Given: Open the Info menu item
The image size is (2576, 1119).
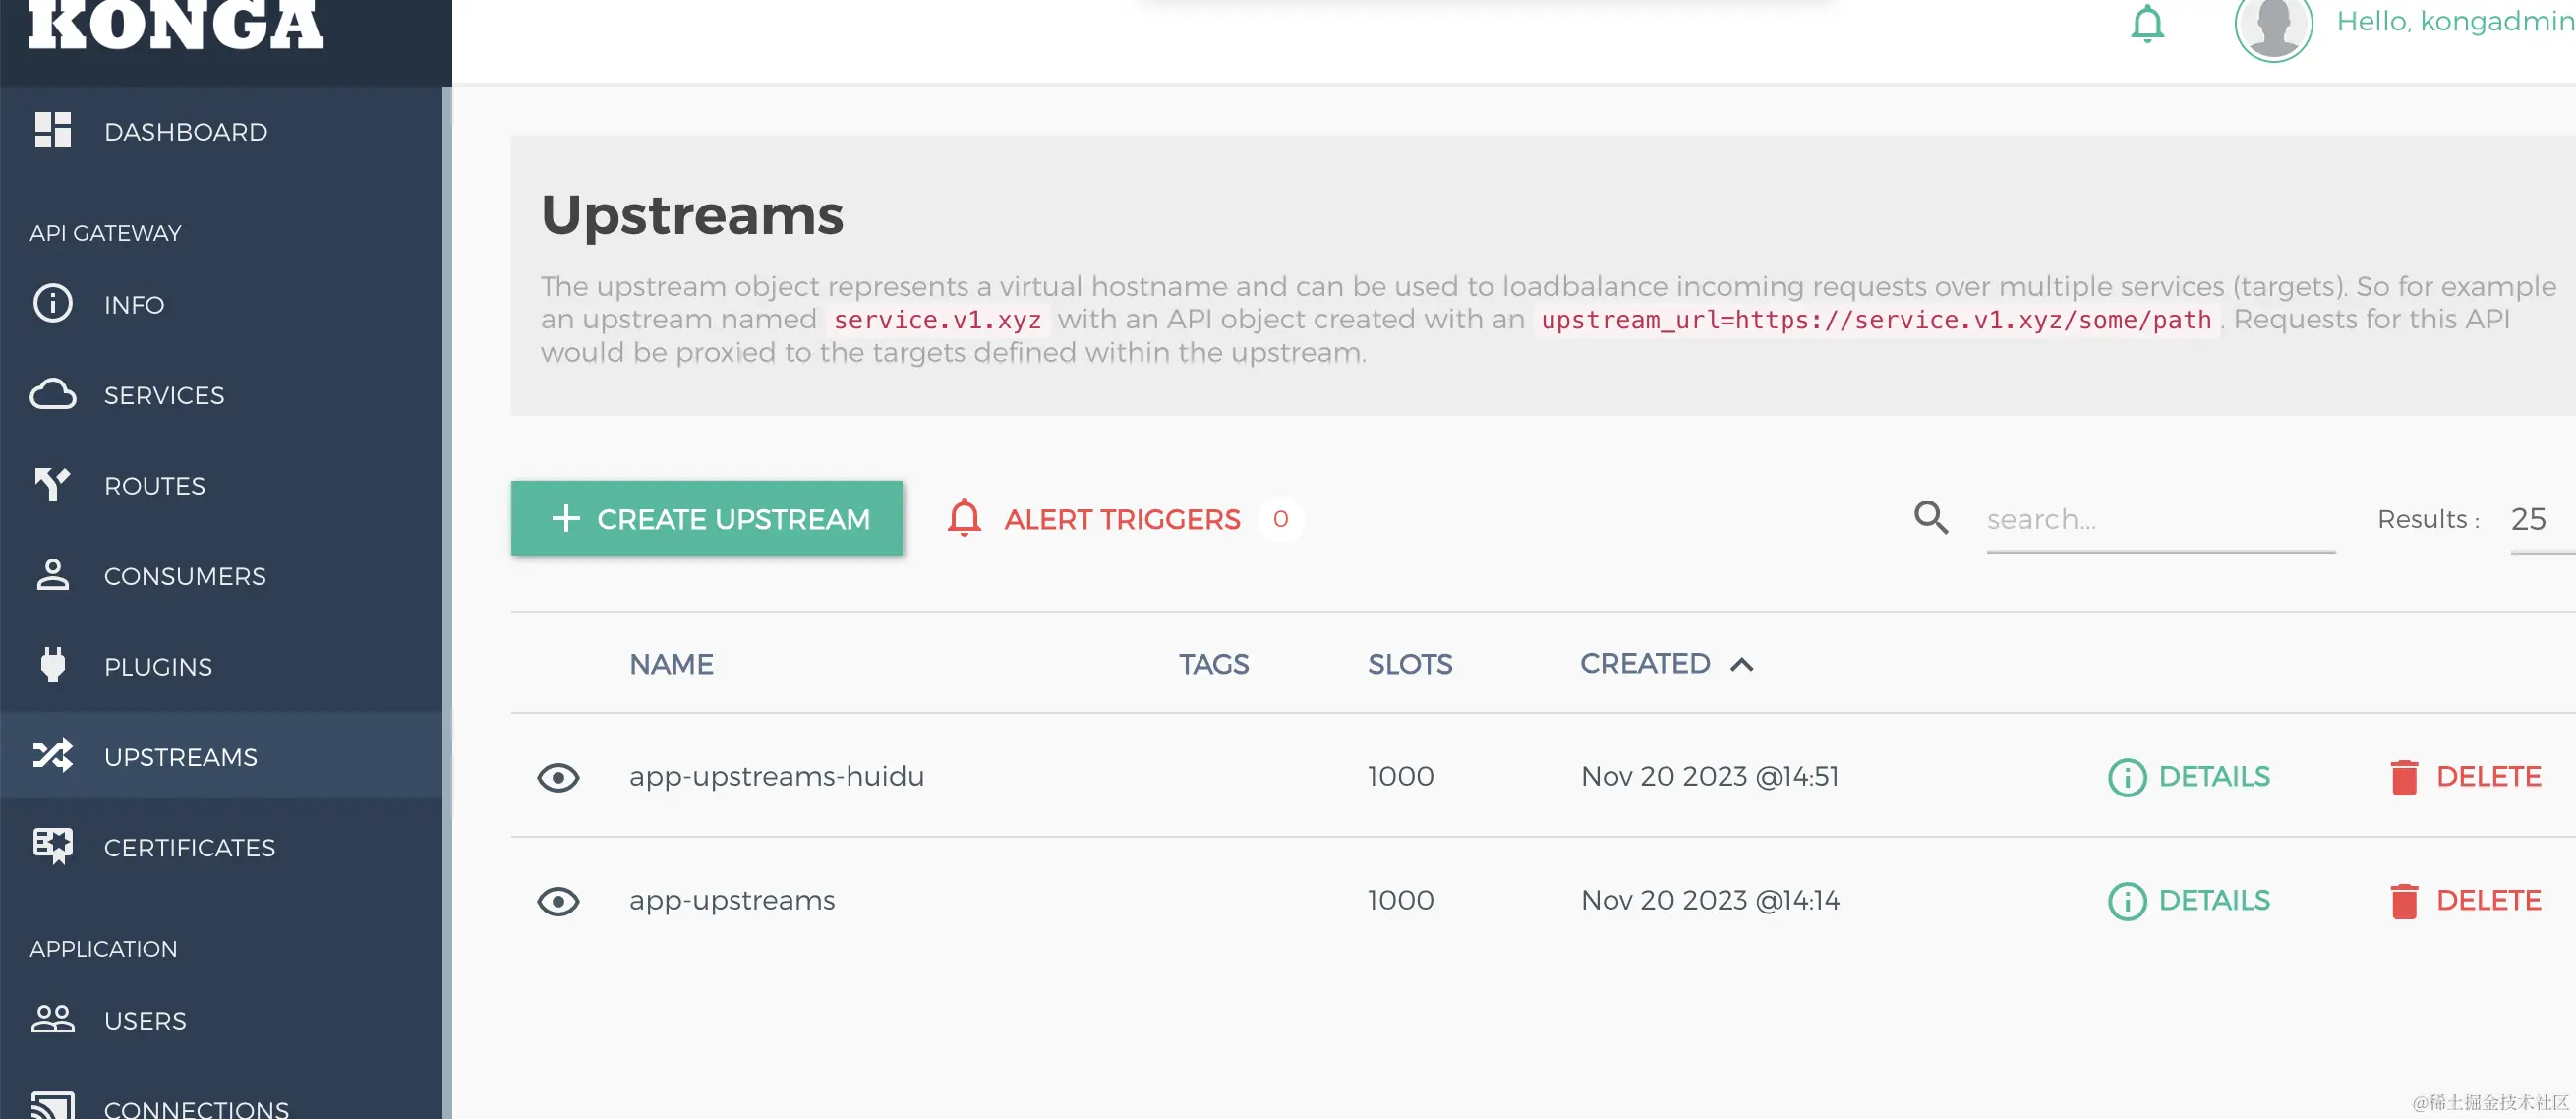Looking at the screenshot, I should [134, 304].
